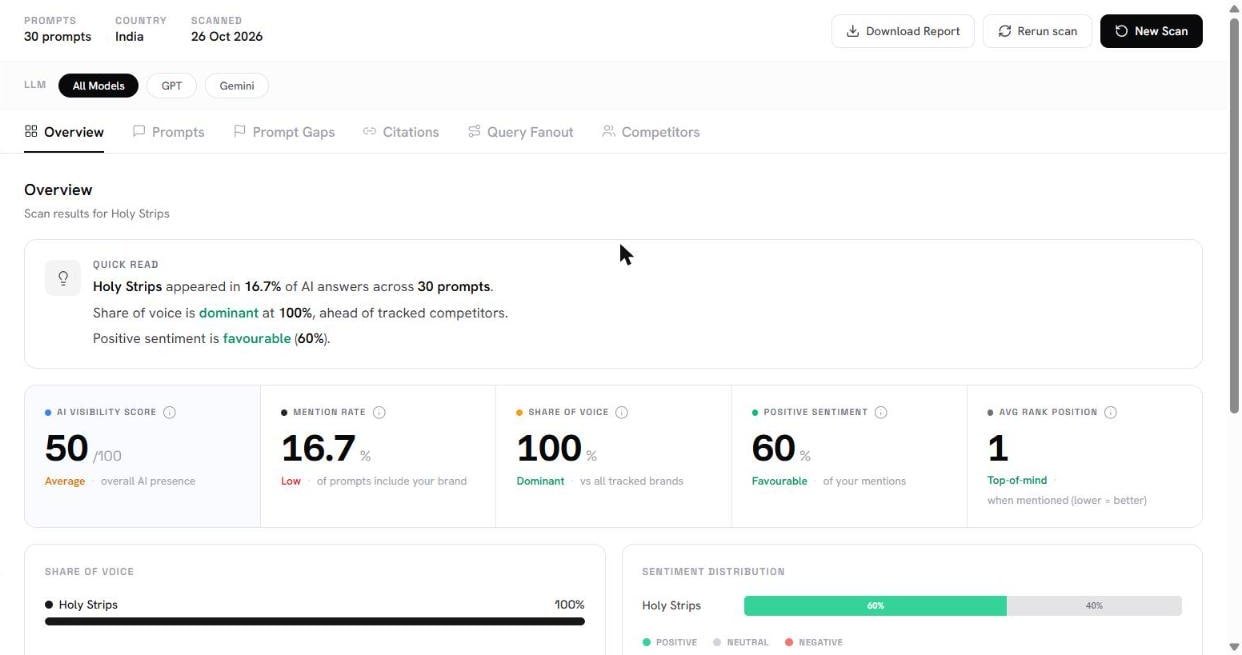The image size is (1242, 655).
Task: Click the Prompts chat bubble icon
Action: (139, 131)
